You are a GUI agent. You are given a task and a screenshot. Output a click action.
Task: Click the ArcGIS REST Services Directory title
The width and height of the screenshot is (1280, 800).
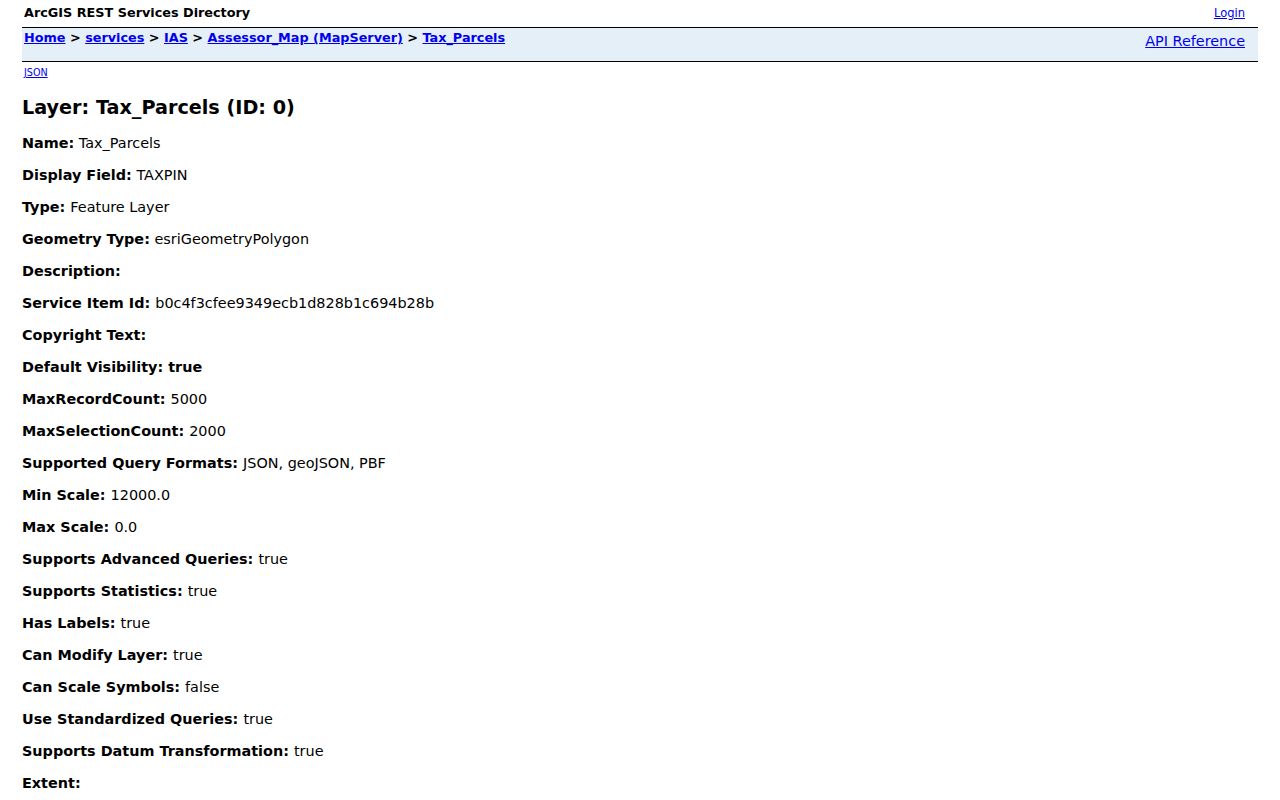(x=137, y=13)
